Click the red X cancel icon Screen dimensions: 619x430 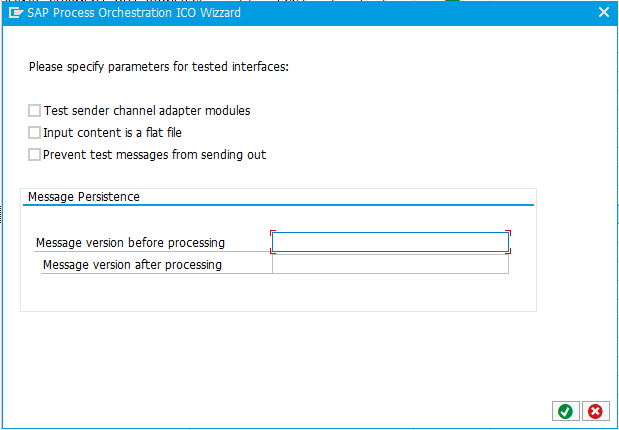tap(595, 411)
